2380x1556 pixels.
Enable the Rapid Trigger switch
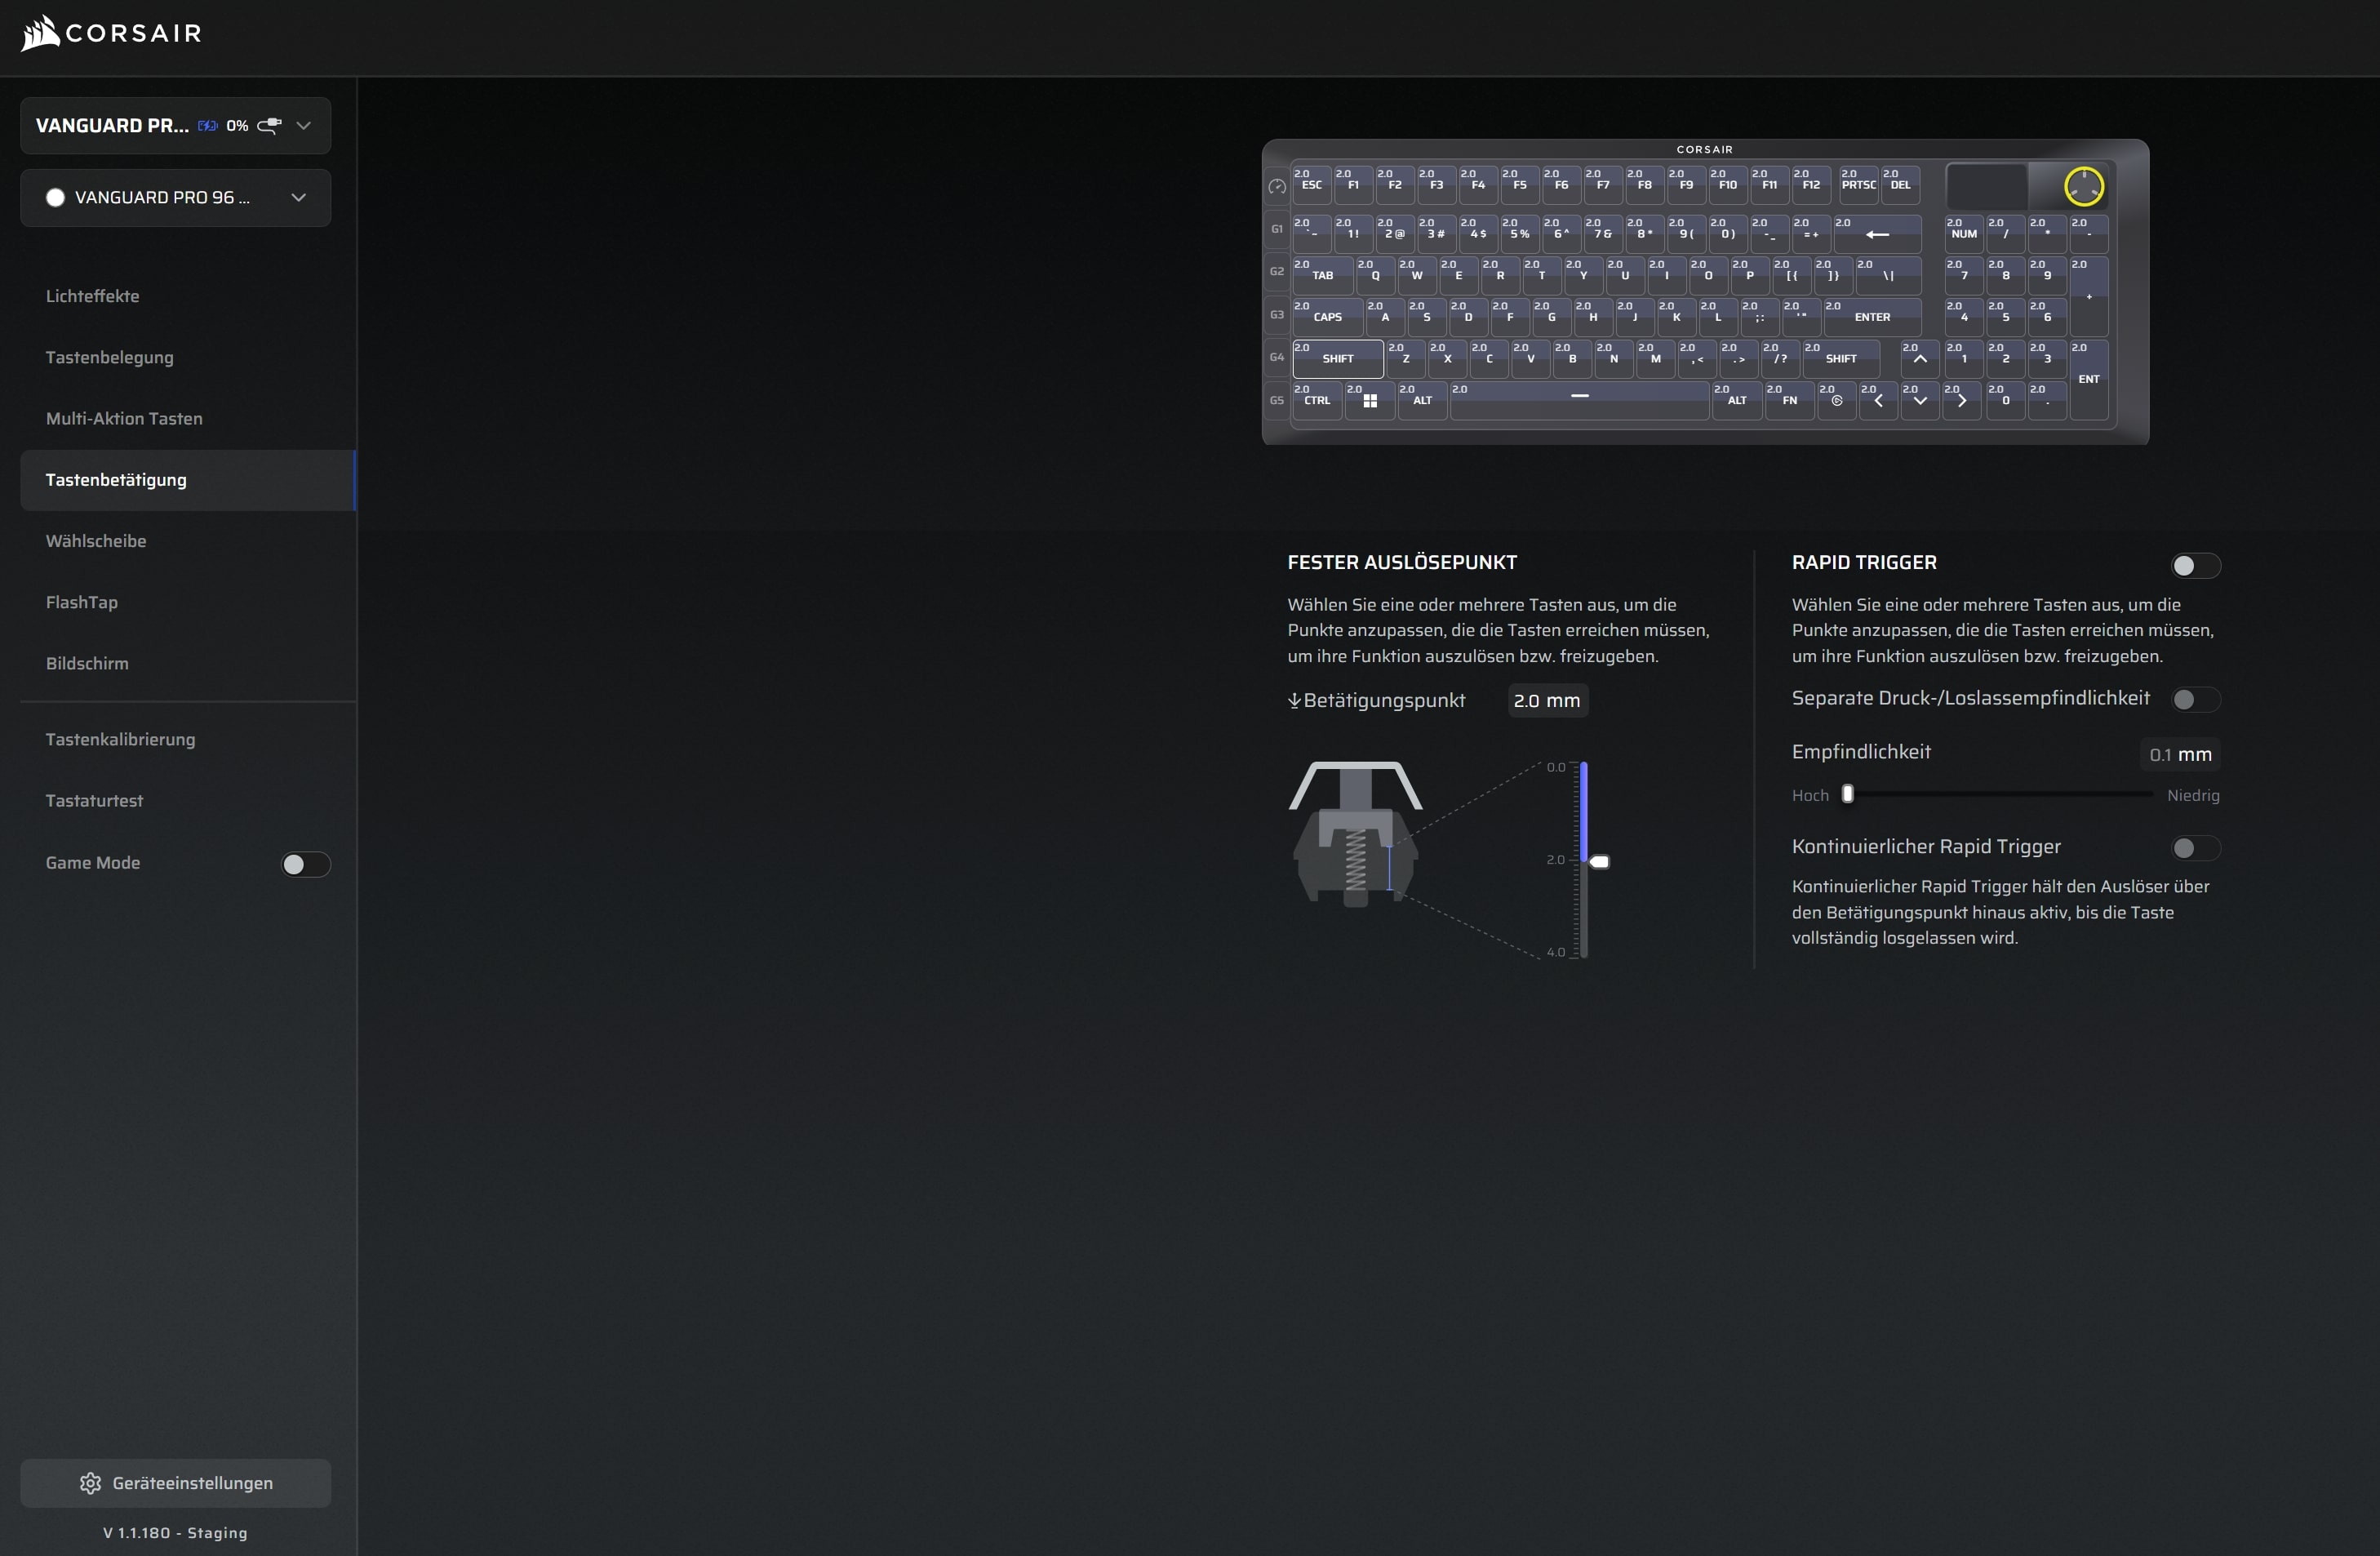click(x=2195, y=566)
